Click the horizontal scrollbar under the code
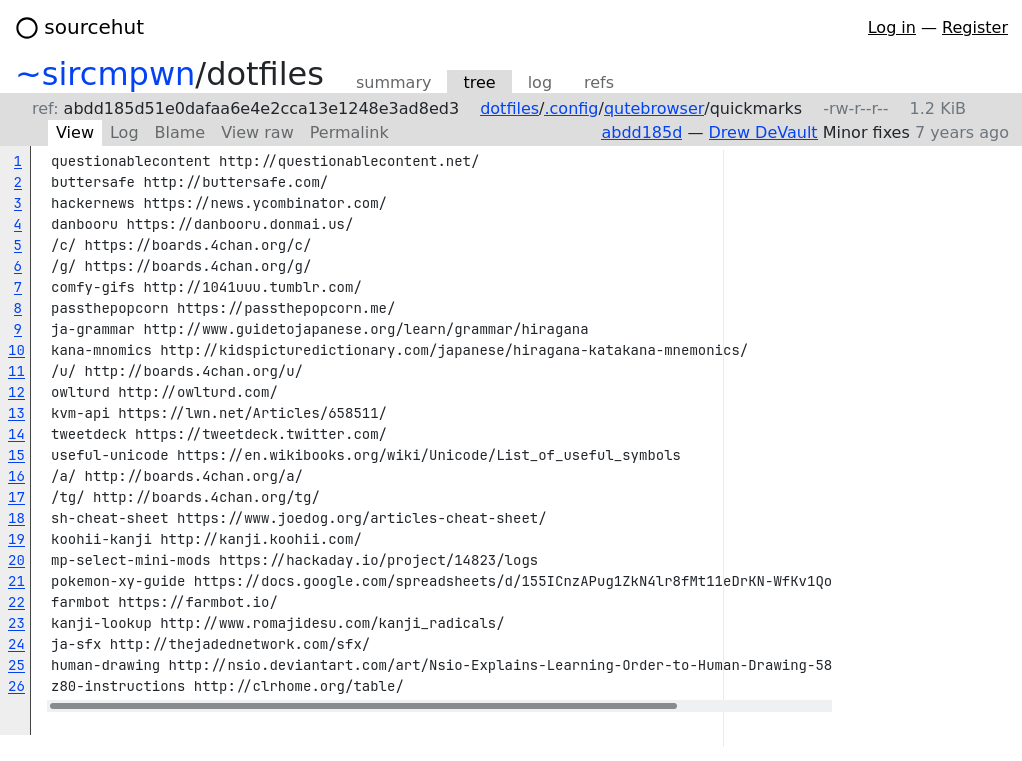1022x761 pixels. click(x=363, y=706)
